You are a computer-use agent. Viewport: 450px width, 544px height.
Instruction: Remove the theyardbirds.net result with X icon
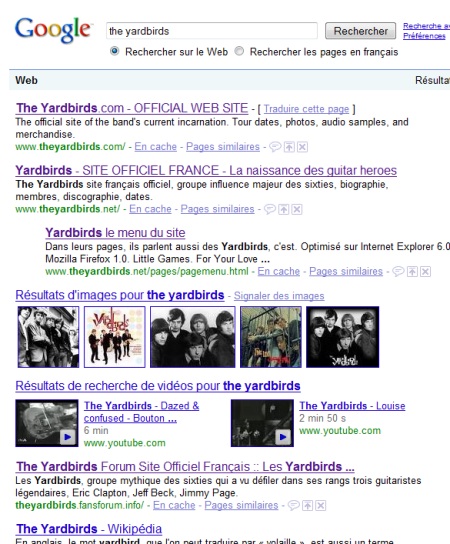point(297,210)
